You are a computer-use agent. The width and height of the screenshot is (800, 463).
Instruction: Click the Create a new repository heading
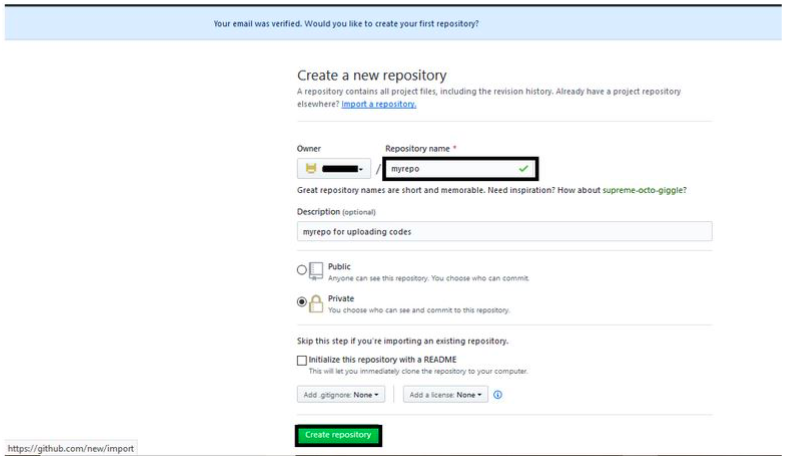tap(371, 76)
